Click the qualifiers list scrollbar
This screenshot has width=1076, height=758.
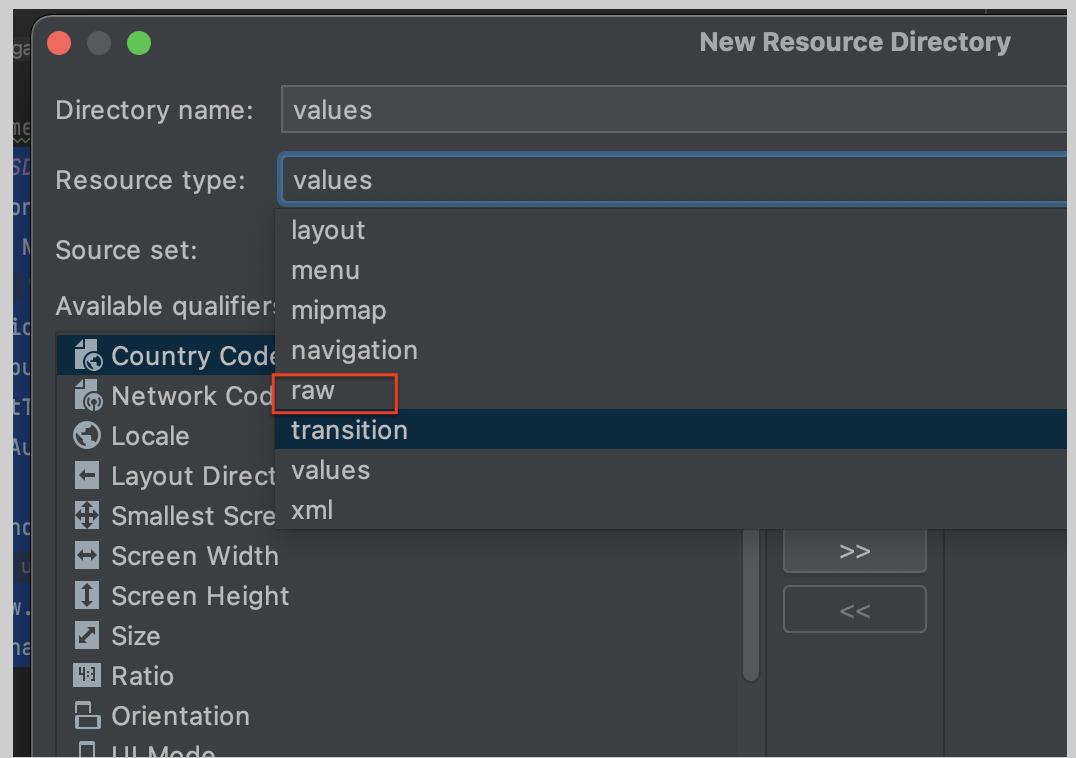pos(751,605)
